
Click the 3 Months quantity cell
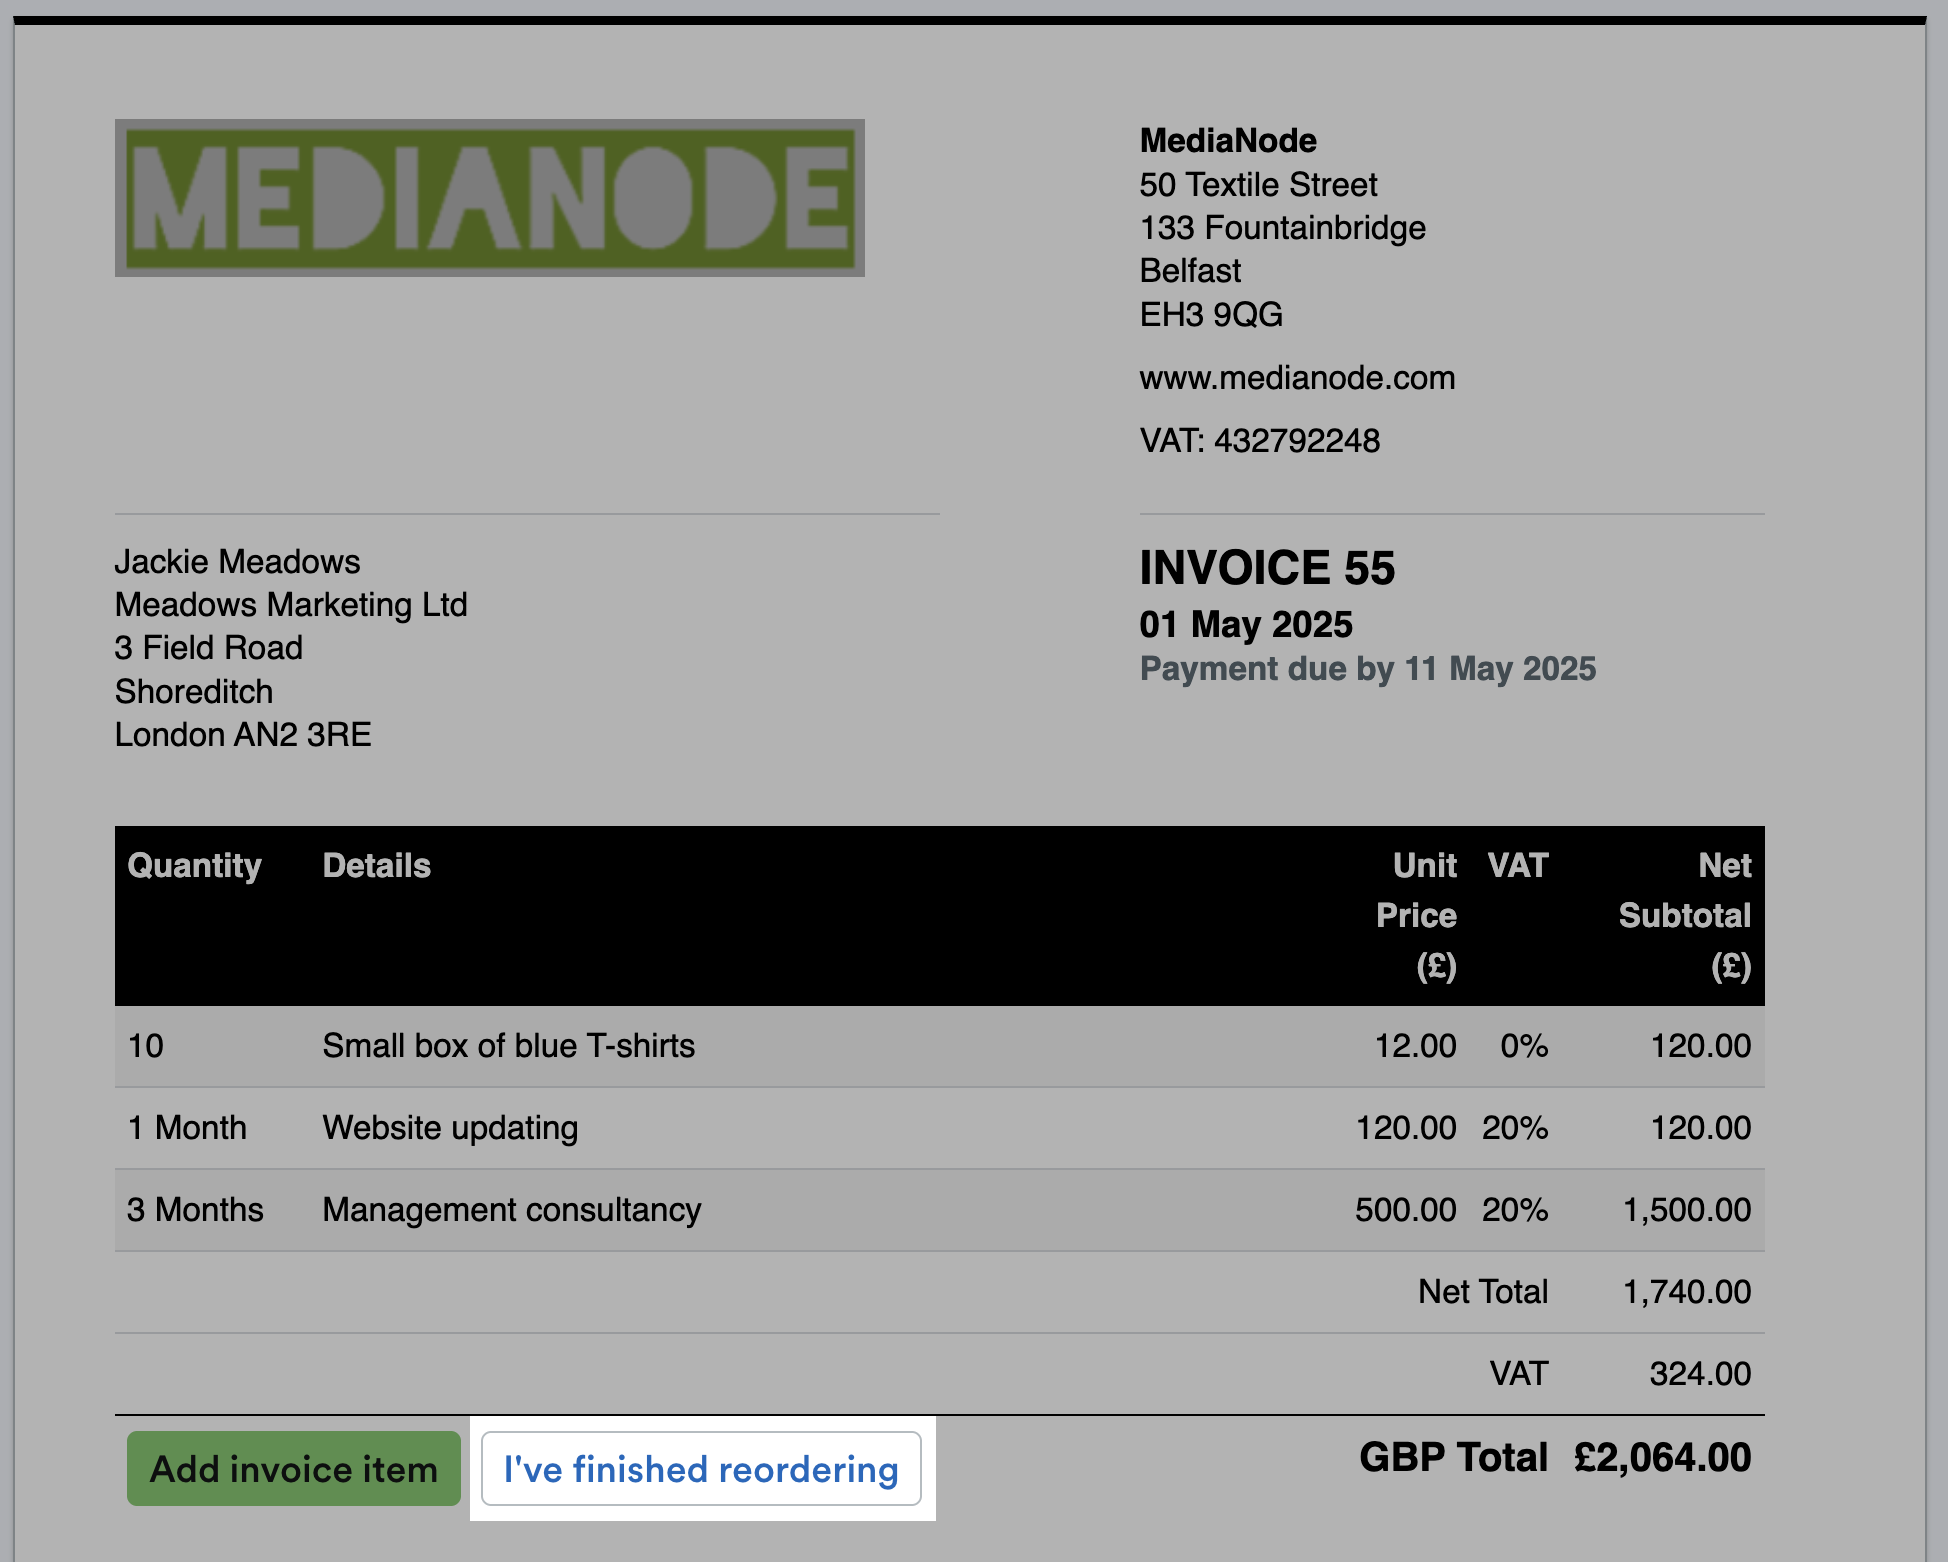[x=195, y=1210]
